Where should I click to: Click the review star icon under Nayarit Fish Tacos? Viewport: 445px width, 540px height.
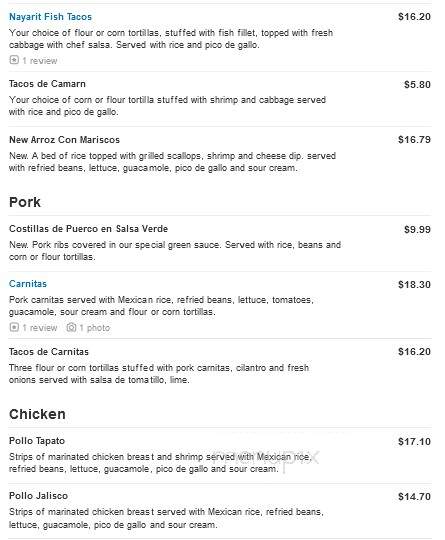(14, 60)
